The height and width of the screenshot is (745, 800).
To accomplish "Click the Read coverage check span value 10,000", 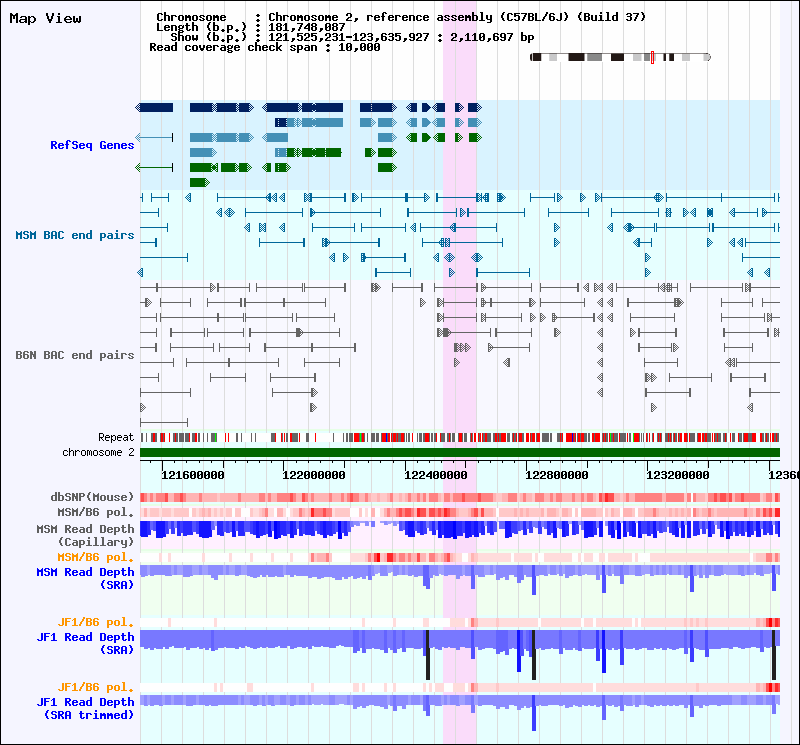I will (359, 47).
